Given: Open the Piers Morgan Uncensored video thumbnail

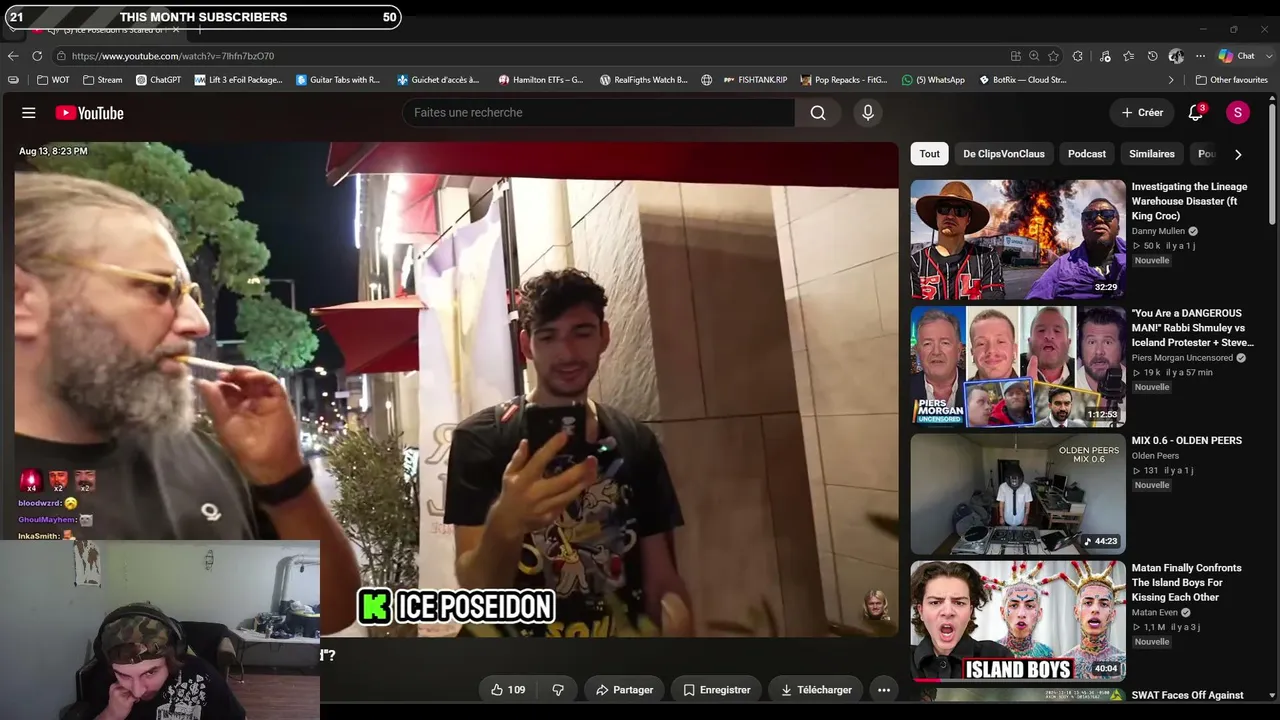Looking at the screenshot, I should pyautogui.click(x=1018, y=367).
